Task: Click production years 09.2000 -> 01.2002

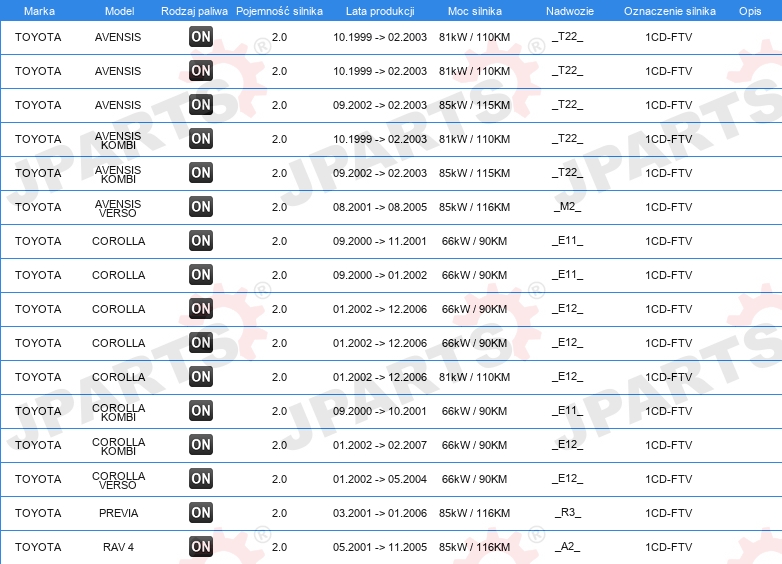Action: coord(380,275)
